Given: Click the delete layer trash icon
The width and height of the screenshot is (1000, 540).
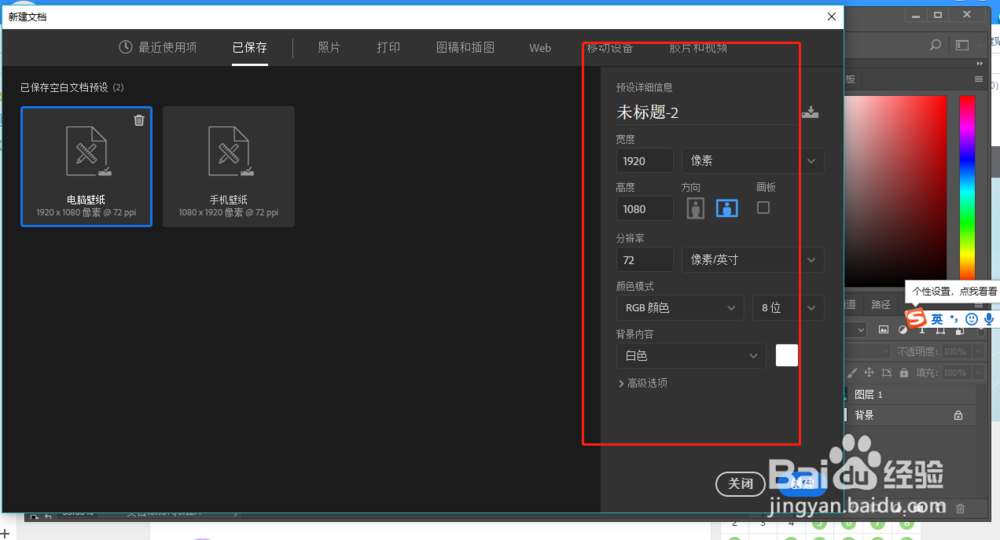Looking at the screenshot, I should click(x=960, y=508).
